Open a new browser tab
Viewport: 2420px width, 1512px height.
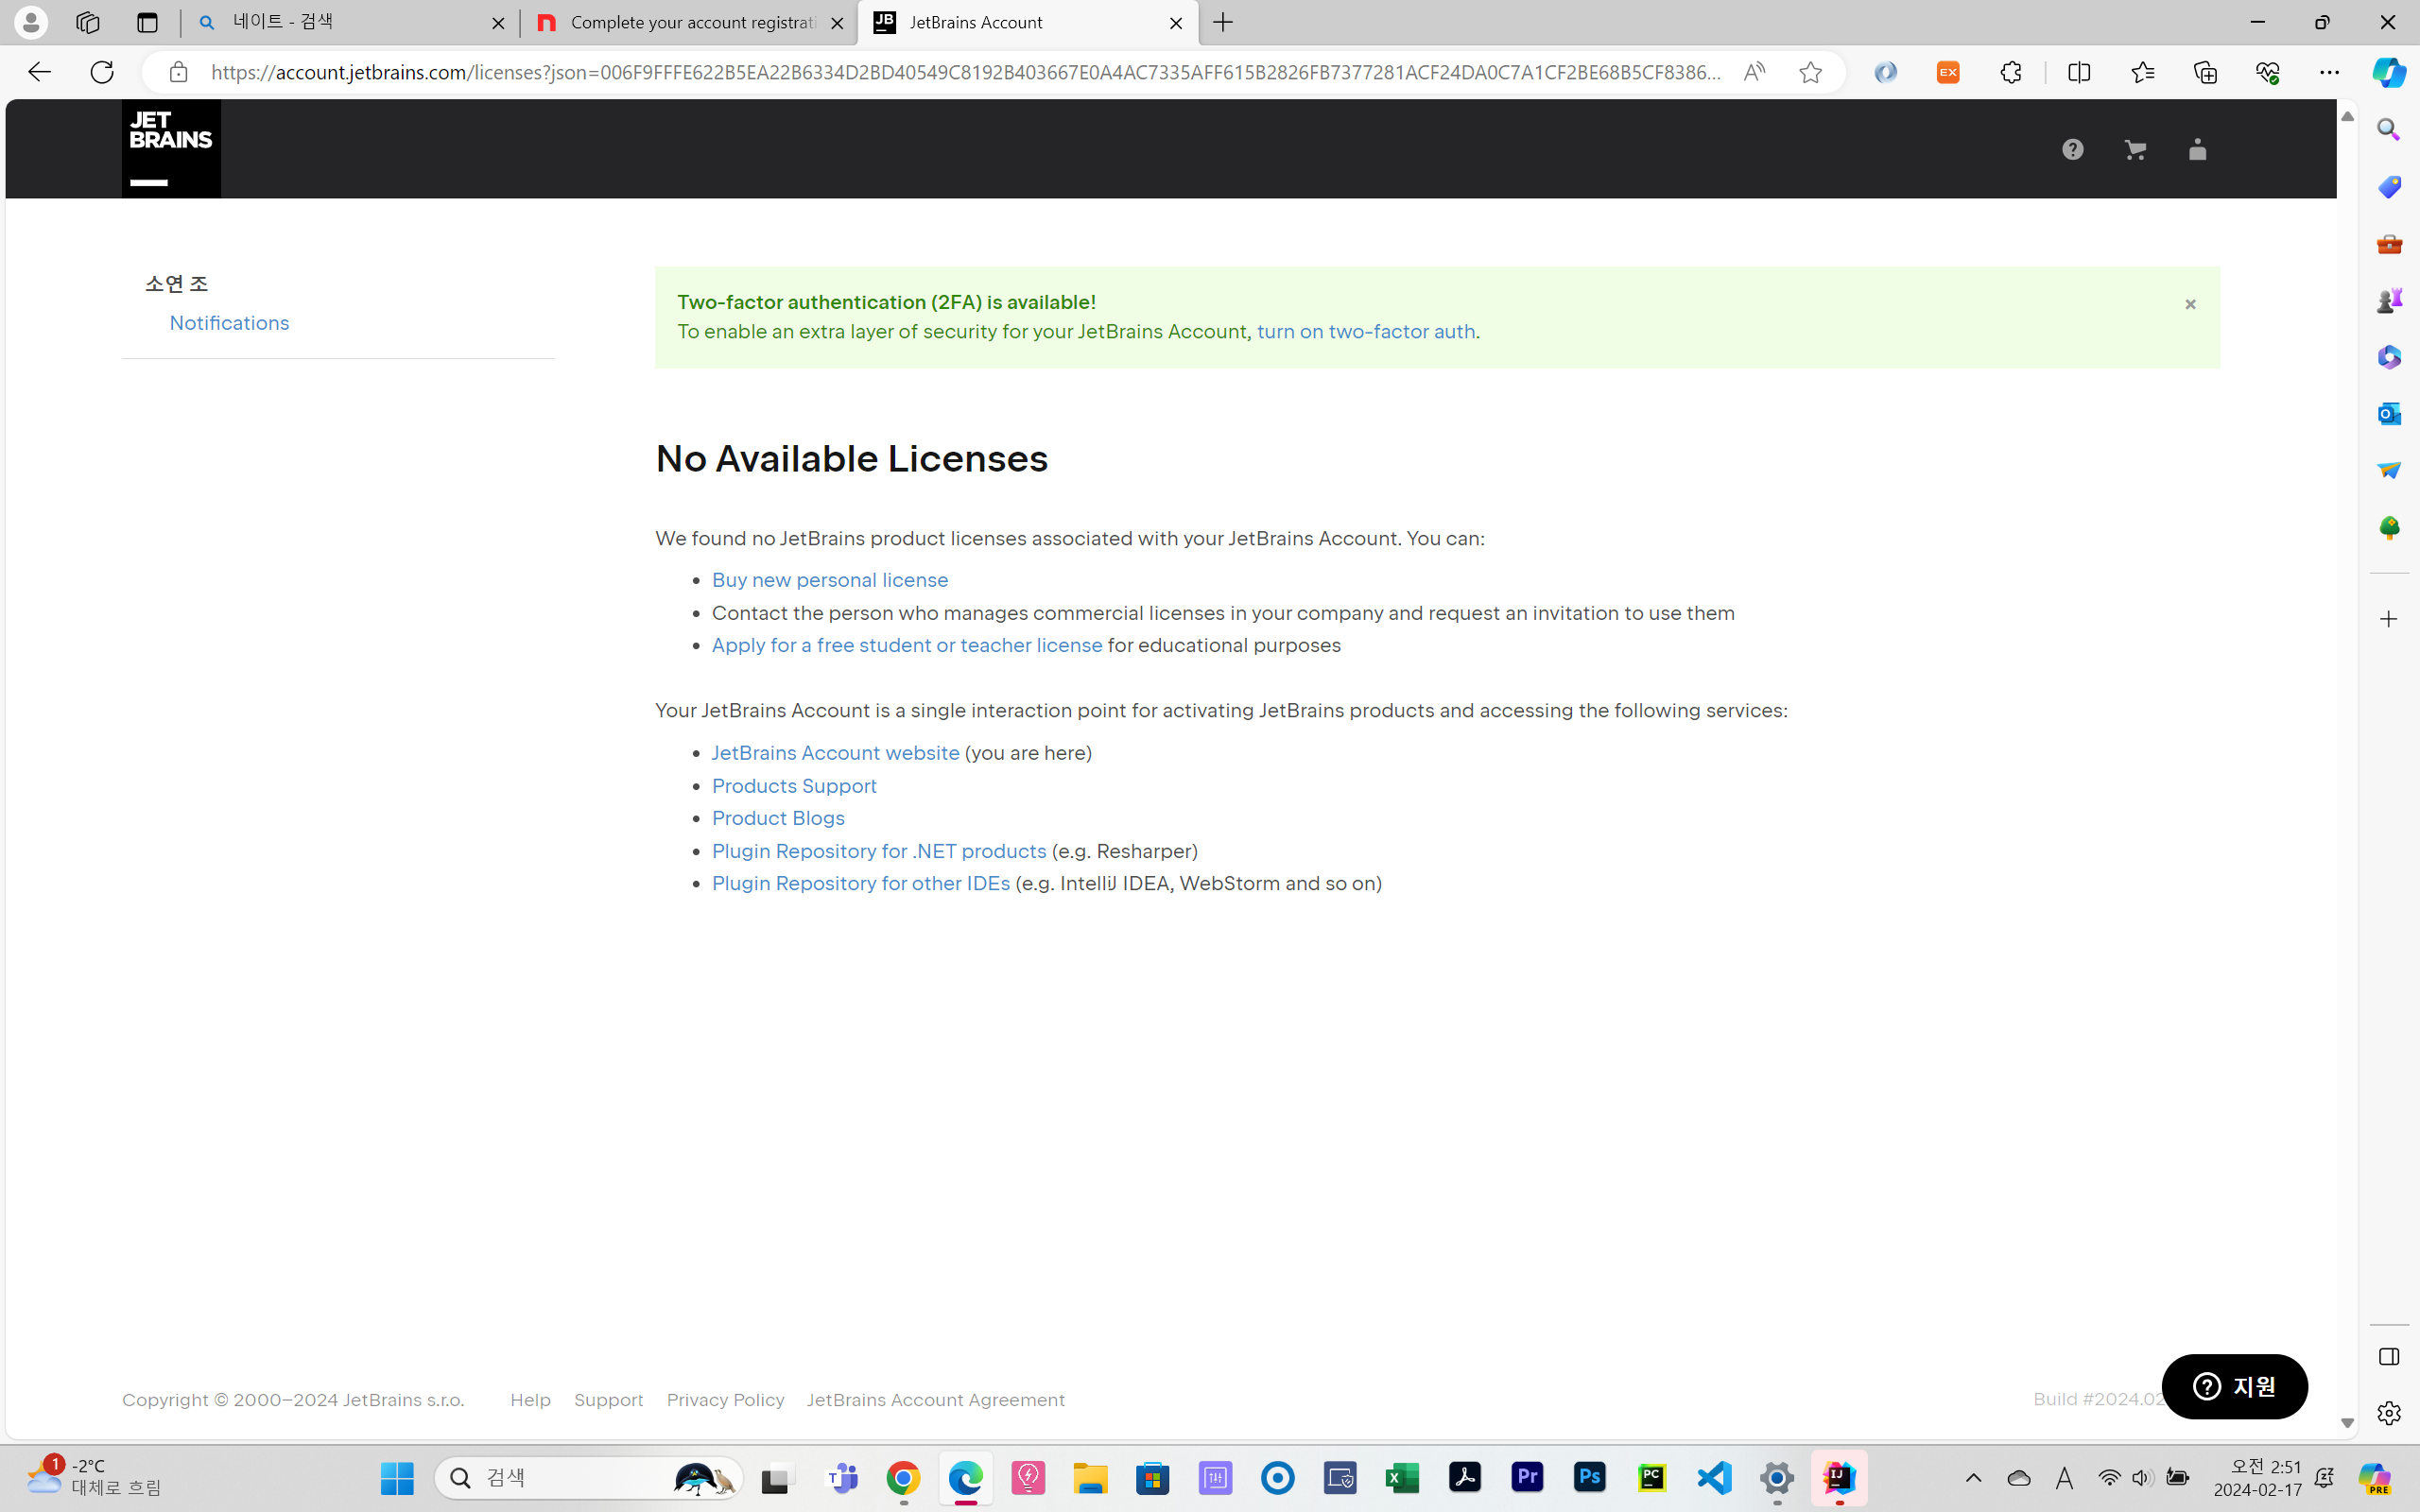(1223, 22)
